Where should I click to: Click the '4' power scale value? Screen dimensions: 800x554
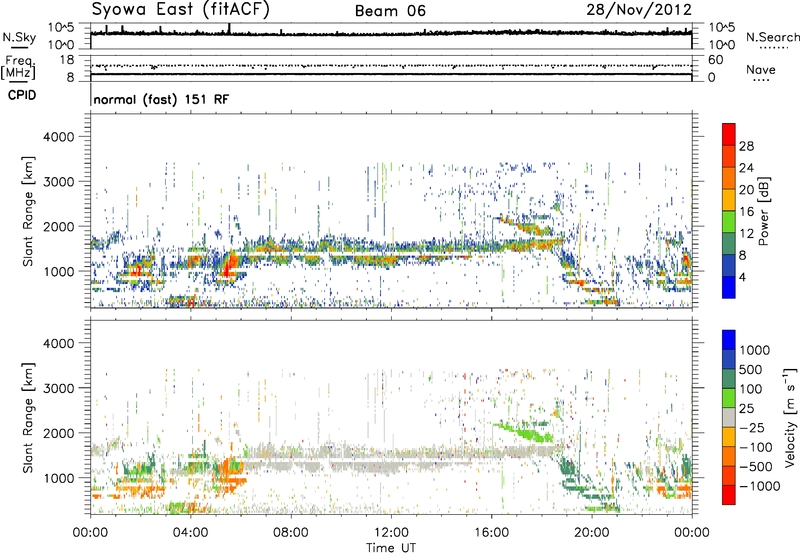[743, 277]
